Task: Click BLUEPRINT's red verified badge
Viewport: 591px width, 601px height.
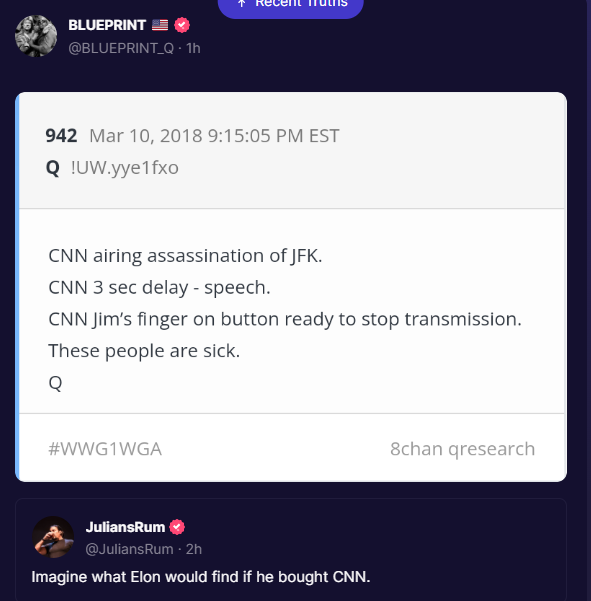Action: click(182, 25)
